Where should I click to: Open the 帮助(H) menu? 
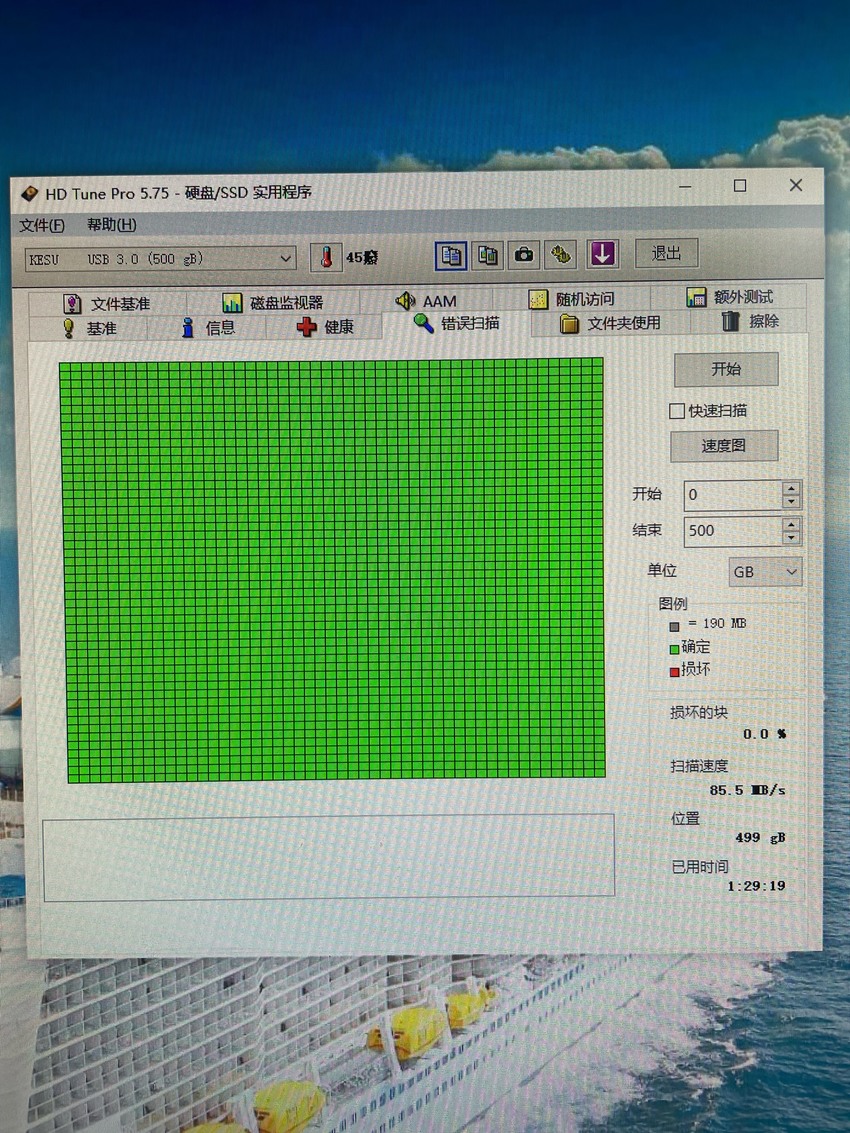(111, 225)
